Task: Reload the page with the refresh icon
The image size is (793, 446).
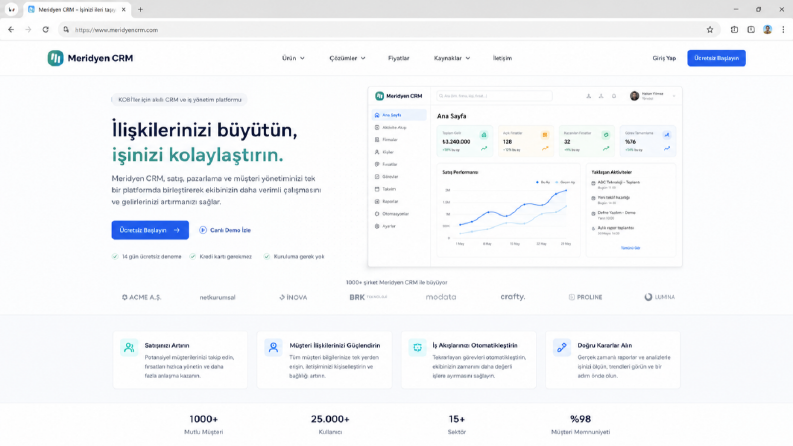Action: coord(46,30)
